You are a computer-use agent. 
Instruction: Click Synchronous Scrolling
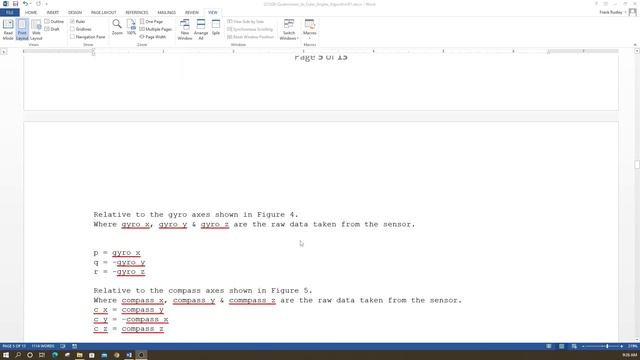pyautogui.click(x=250, y=29)
